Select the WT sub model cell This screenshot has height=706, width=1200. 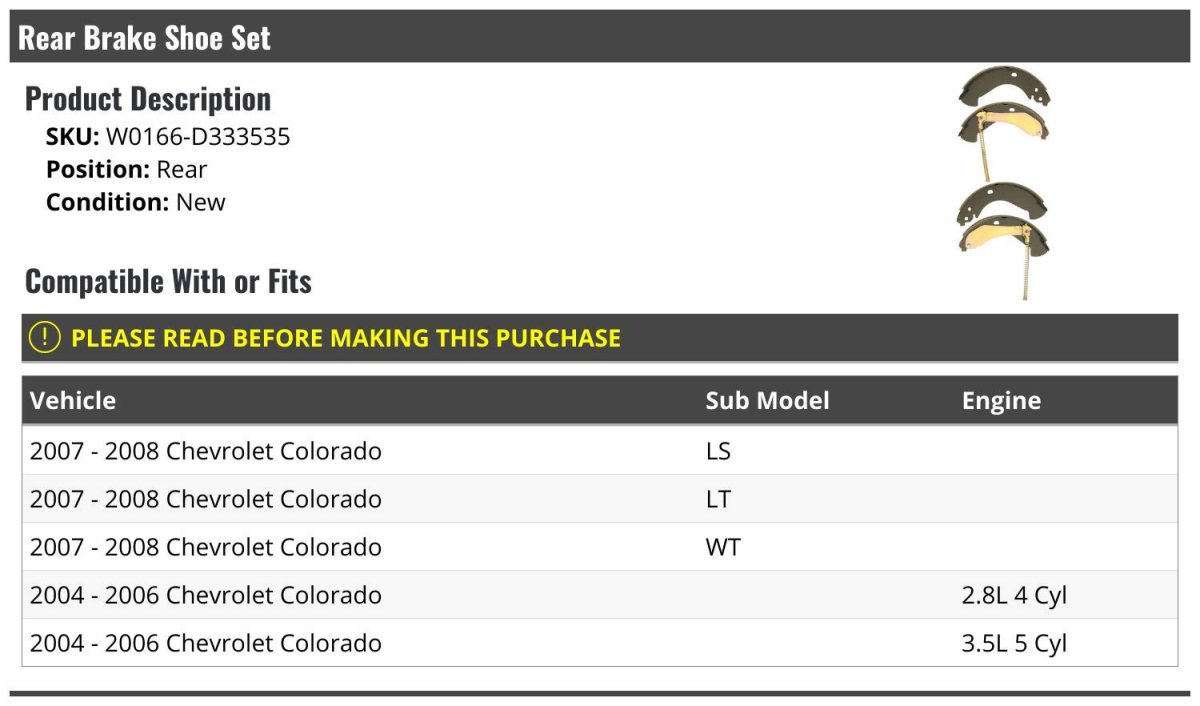point(723,547)
